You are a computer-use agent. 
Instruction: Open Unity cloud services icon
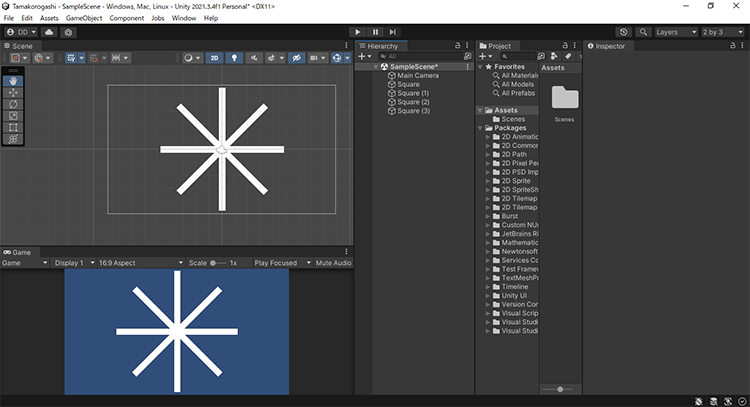(50, 32)
